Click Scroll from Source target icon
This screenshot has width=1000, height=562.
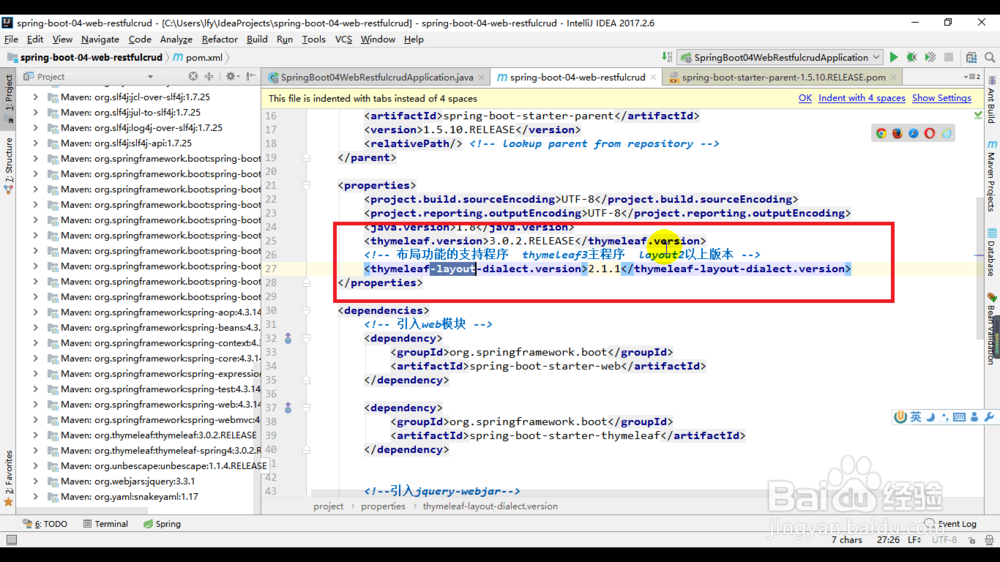(193, 77)
